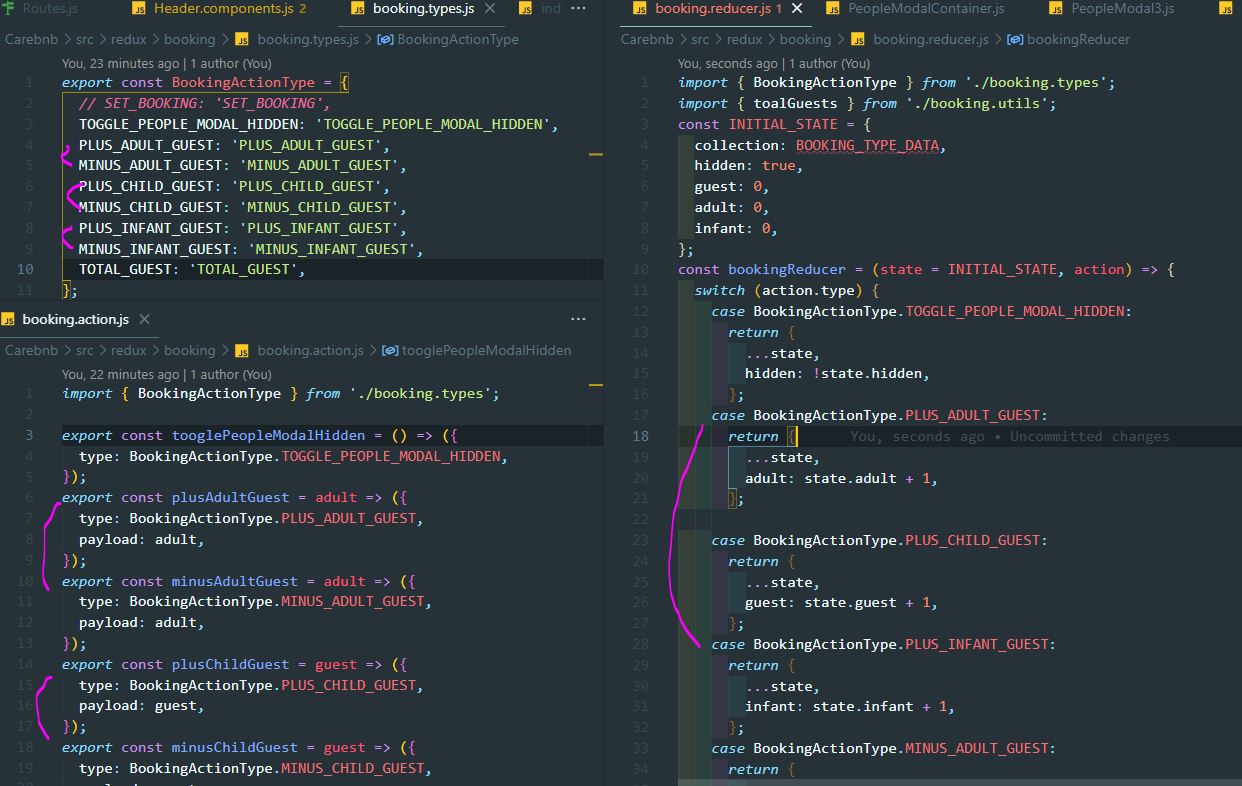
Task: Close the booking.reducer.js tab
Action: pyautogui.click(x=797, y=8)
